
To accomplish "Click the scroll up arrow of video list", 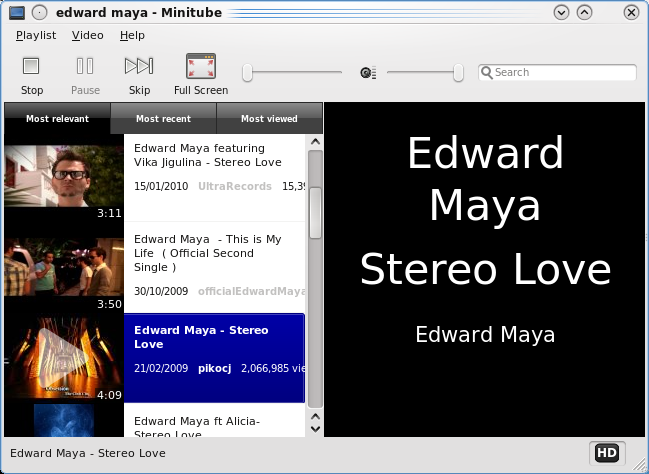I will [x=315, y=142].
